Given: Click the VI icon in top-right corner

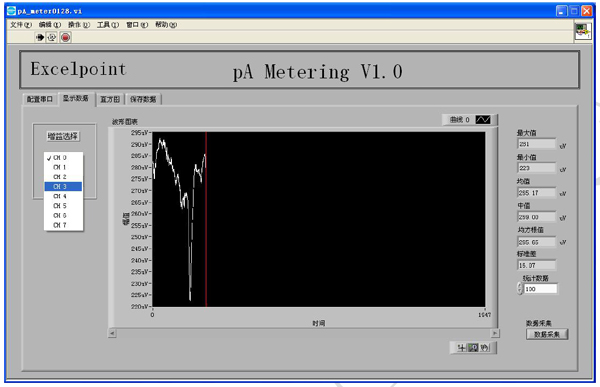Looking at the screenshot, I should point(582,31).
